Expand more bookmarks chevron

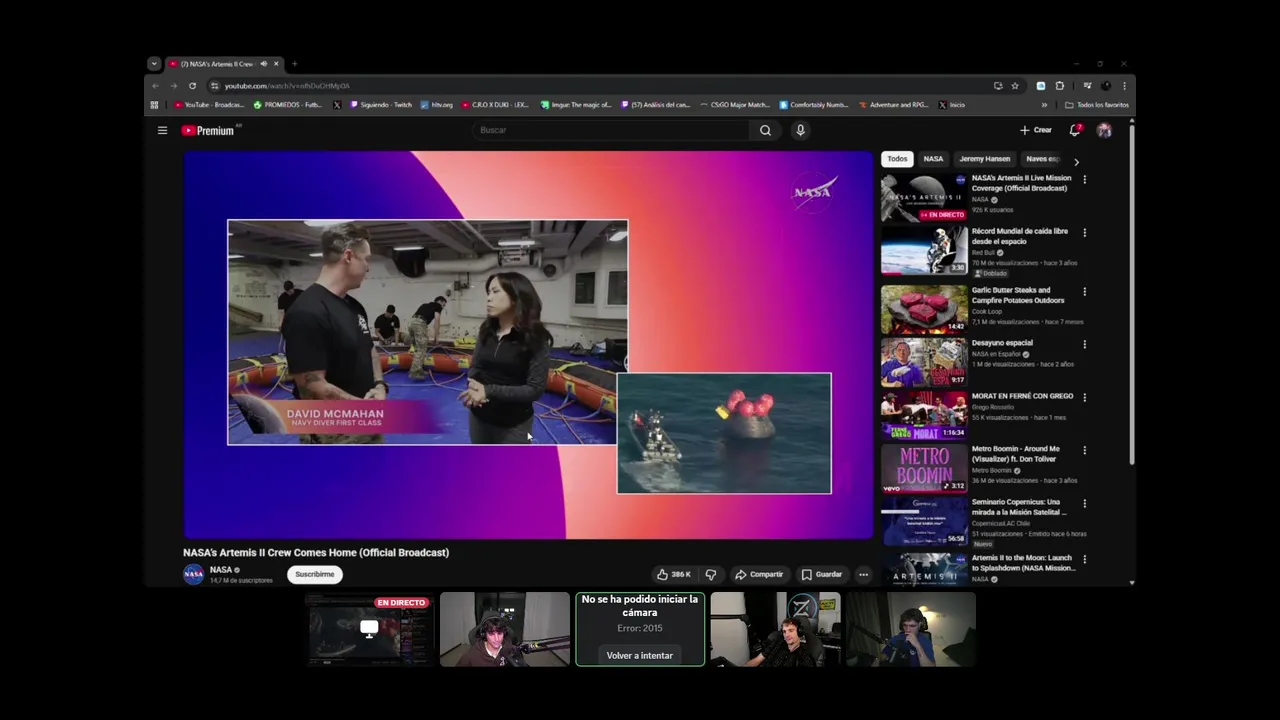pos(1044,105)
